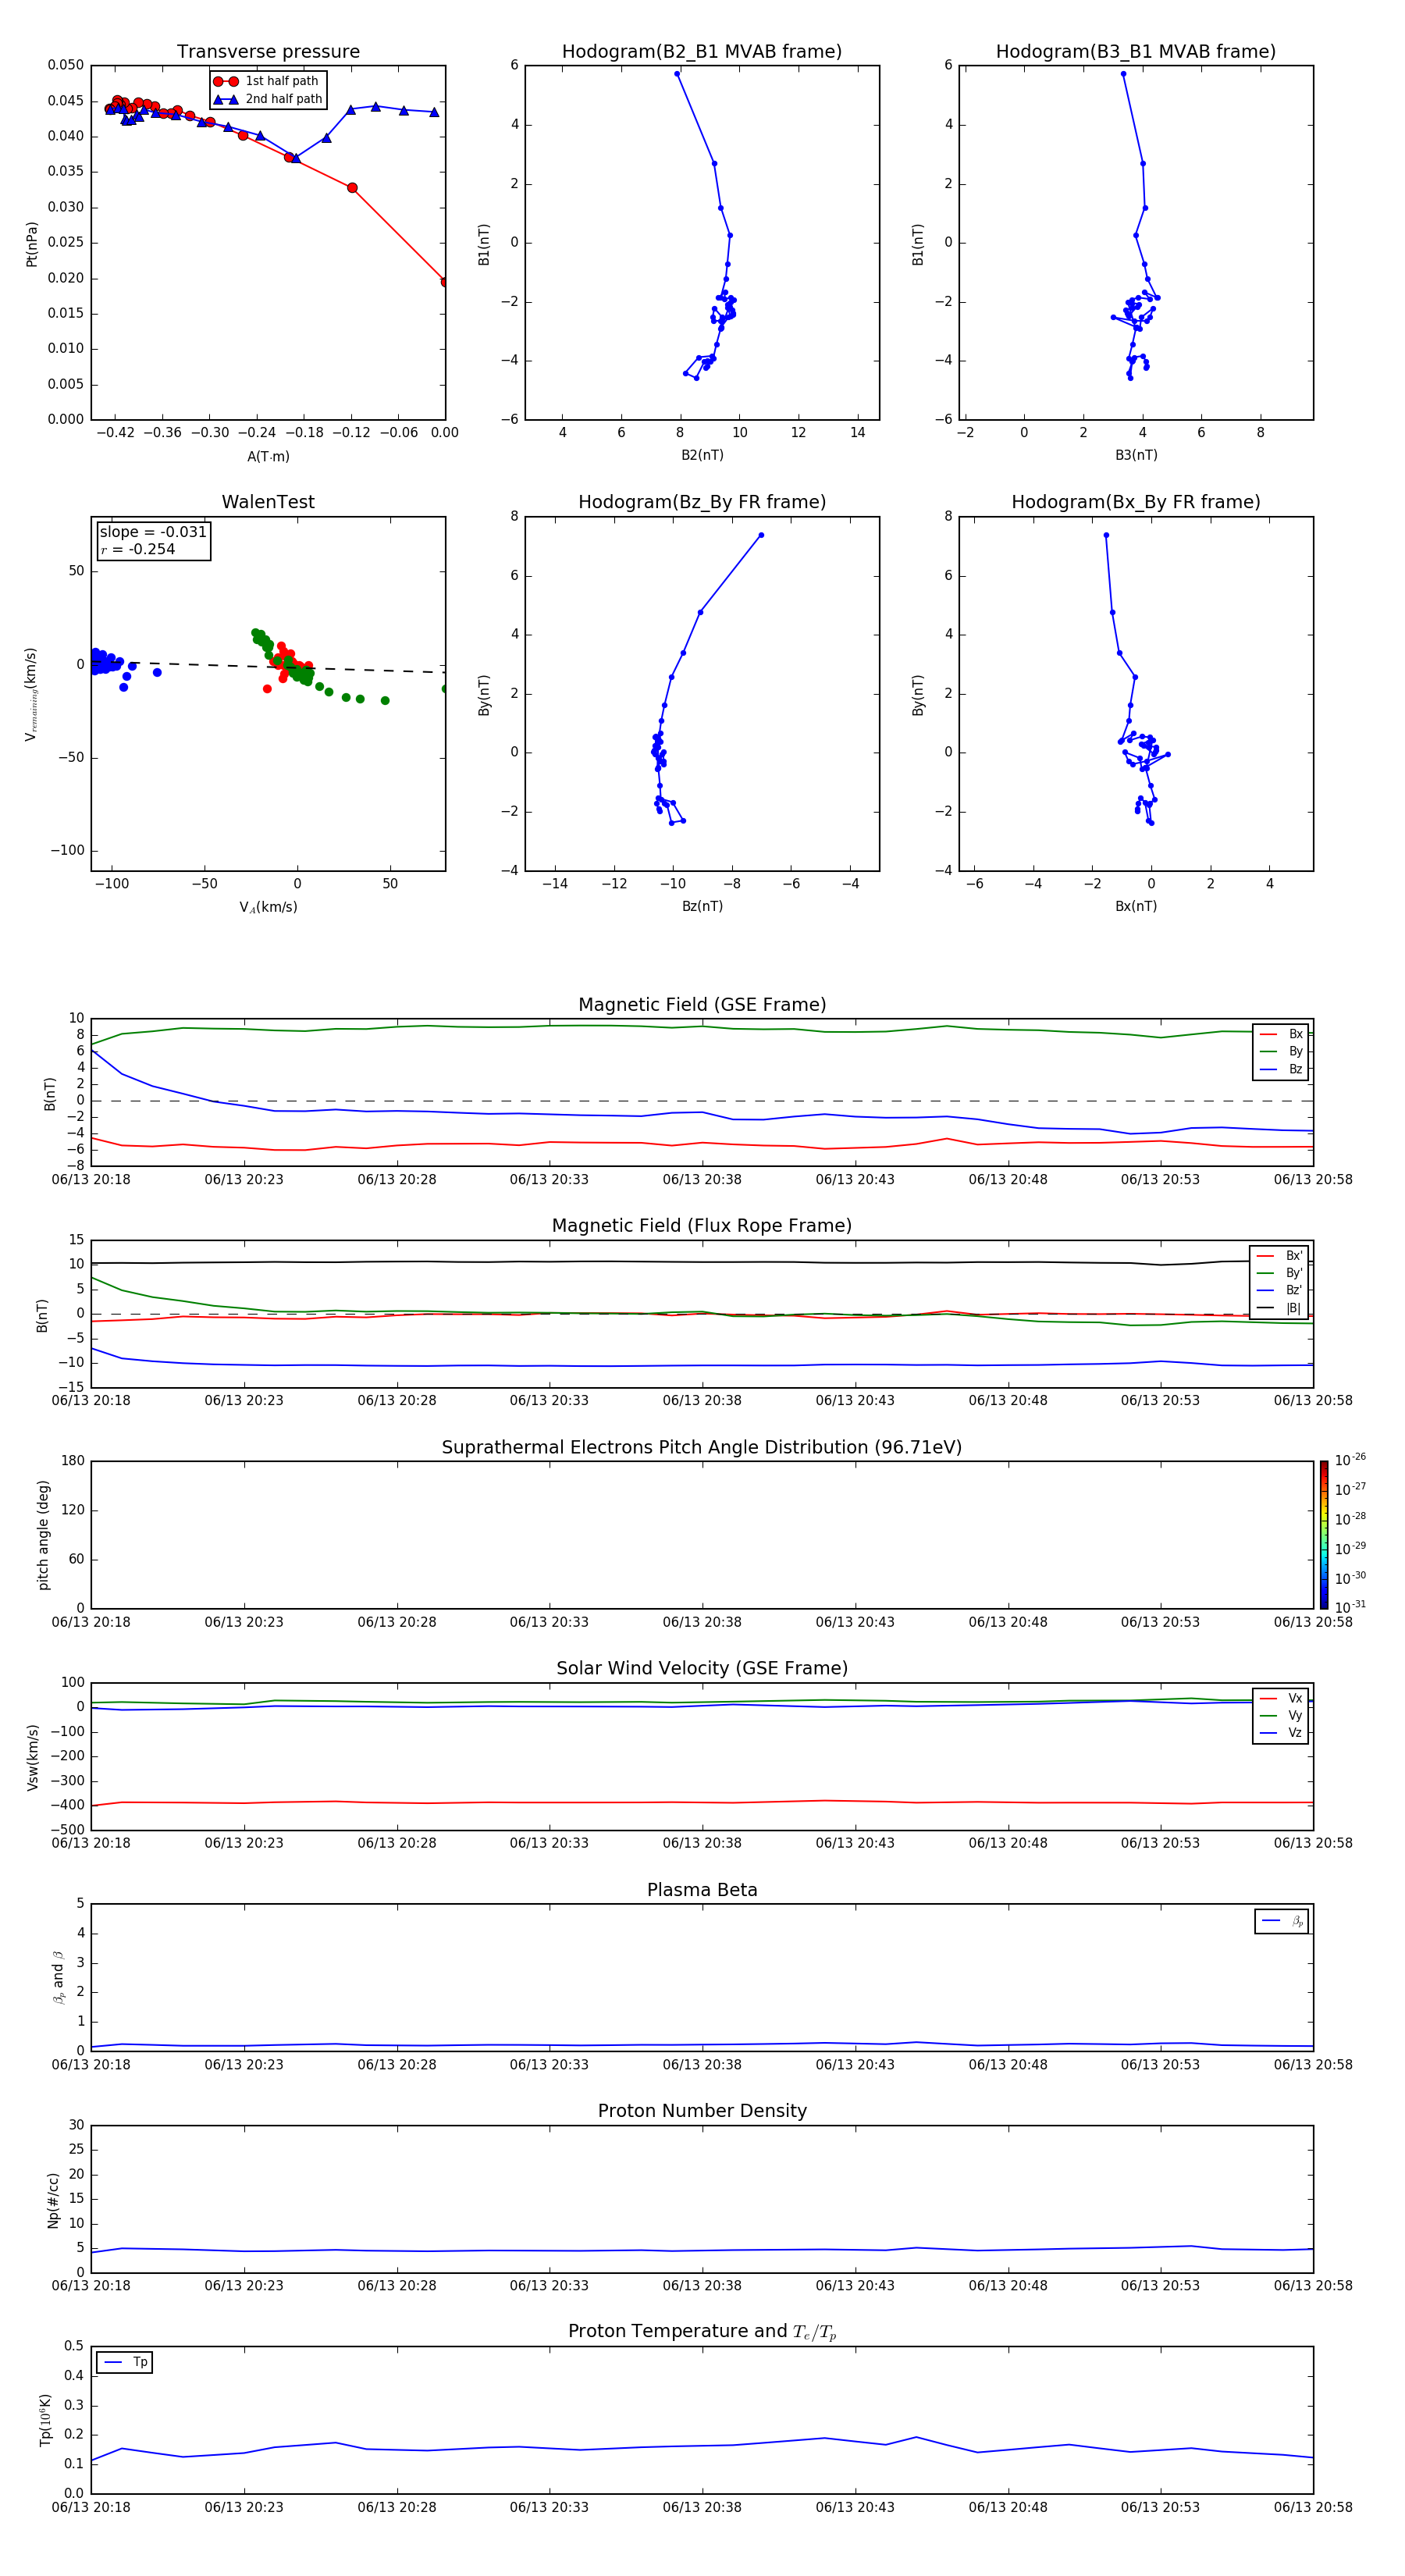
Task: Click the "βp and β" y-axis label
Action: click(x=58, y=1977)
